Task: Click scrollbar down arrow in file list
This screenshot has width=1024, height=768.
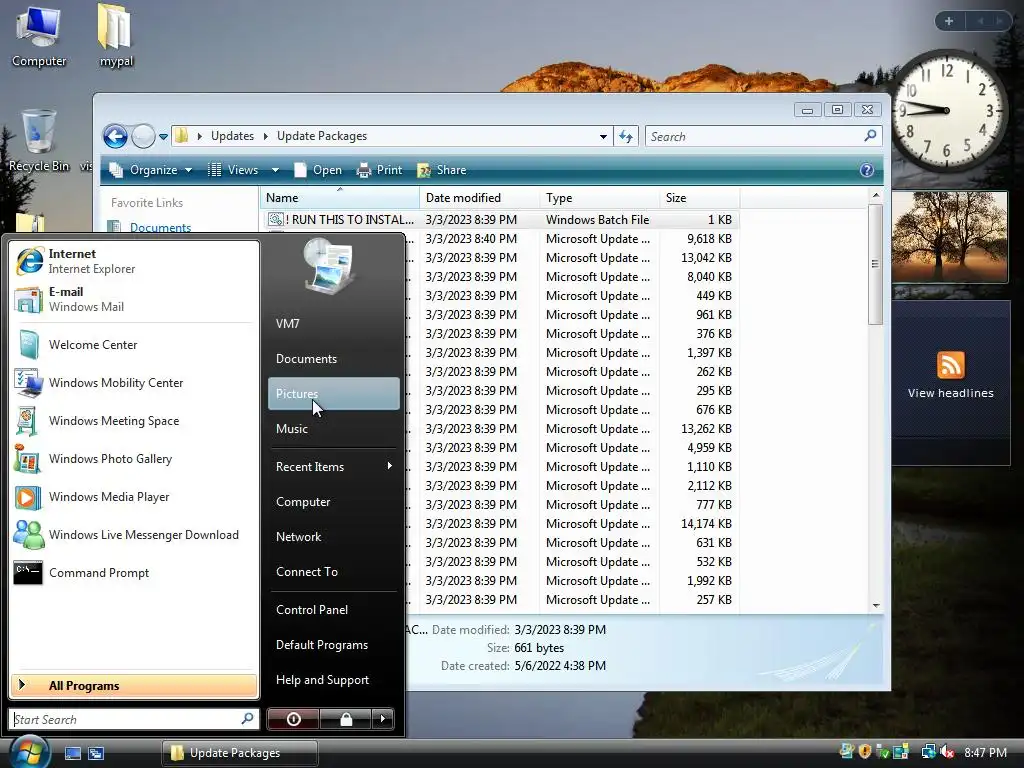Action: click(876, 605)
